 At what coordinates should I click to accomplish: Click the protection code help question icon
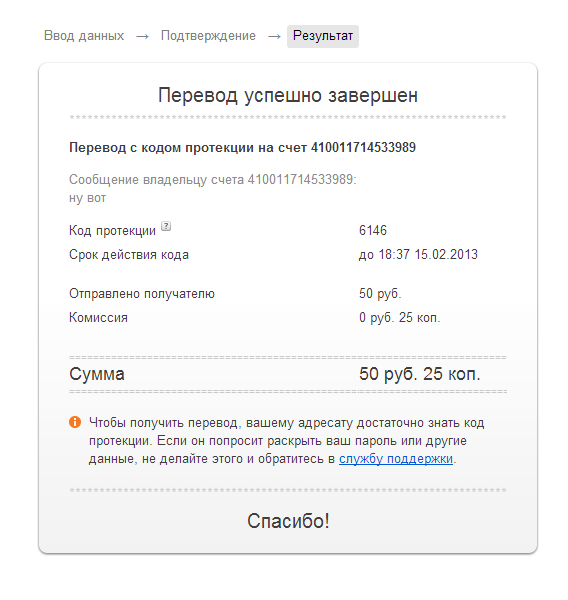tap(166, 226)
